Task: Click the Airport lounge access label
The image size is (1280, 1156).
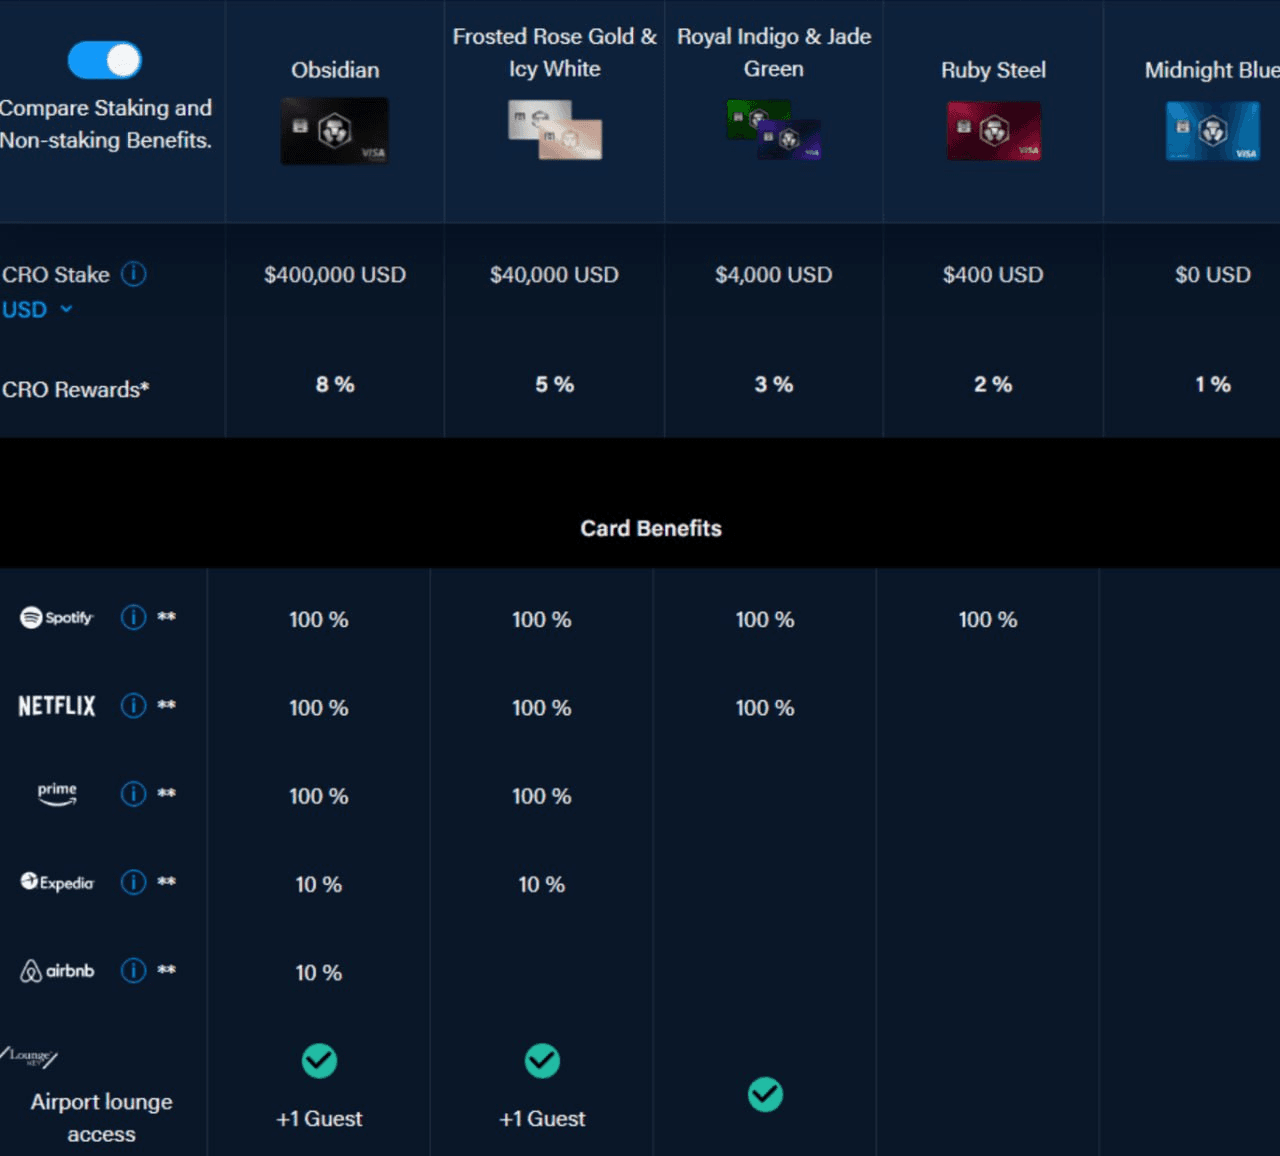Action: coord(101,1117)
